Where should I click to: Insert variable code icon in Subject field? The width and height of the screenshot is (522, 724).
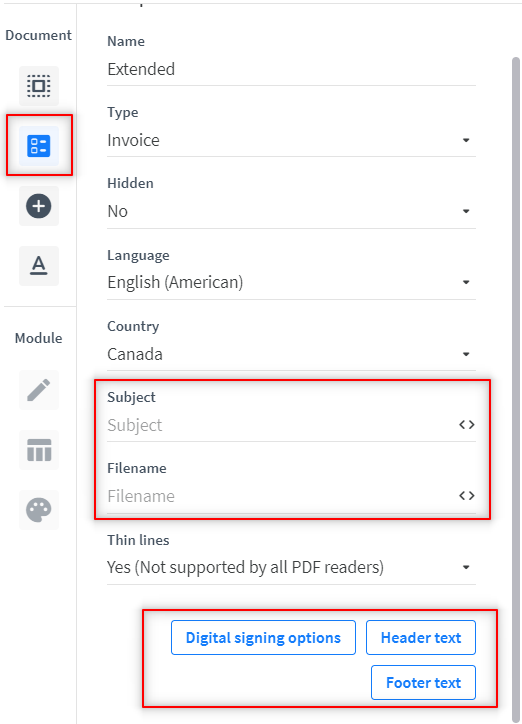467,424
